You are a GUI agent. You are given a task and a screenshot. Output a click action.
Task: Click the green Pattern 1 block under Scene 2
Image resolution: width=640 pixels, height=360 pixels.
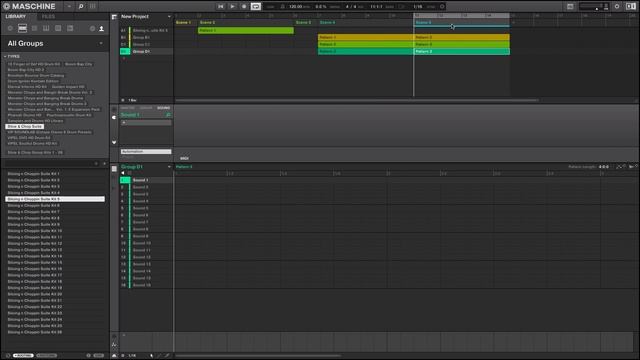[246, 31]
